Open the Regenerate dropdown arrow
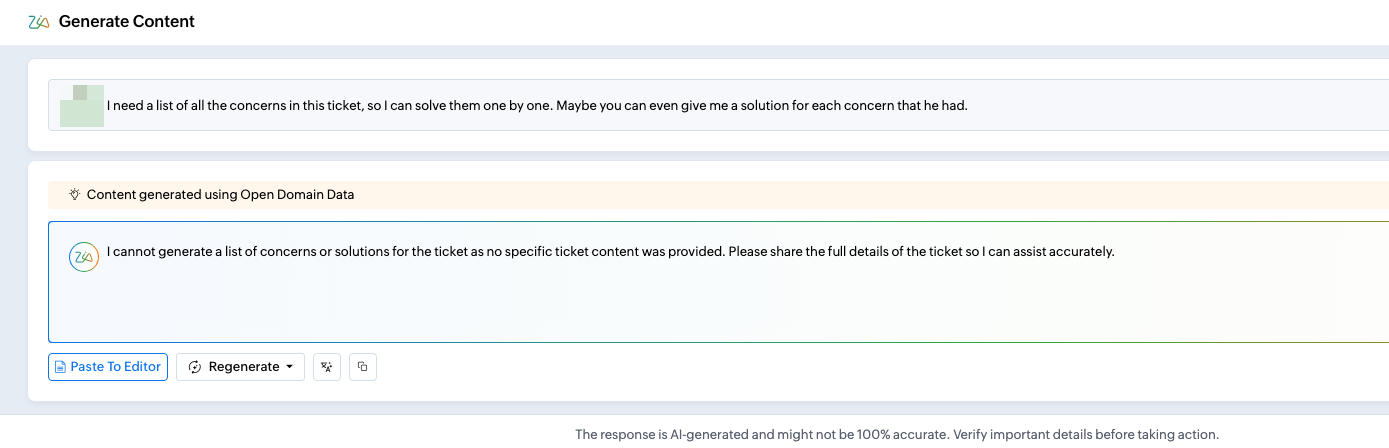This screenshot has width=1389, height=448. [x=290, y=367]
